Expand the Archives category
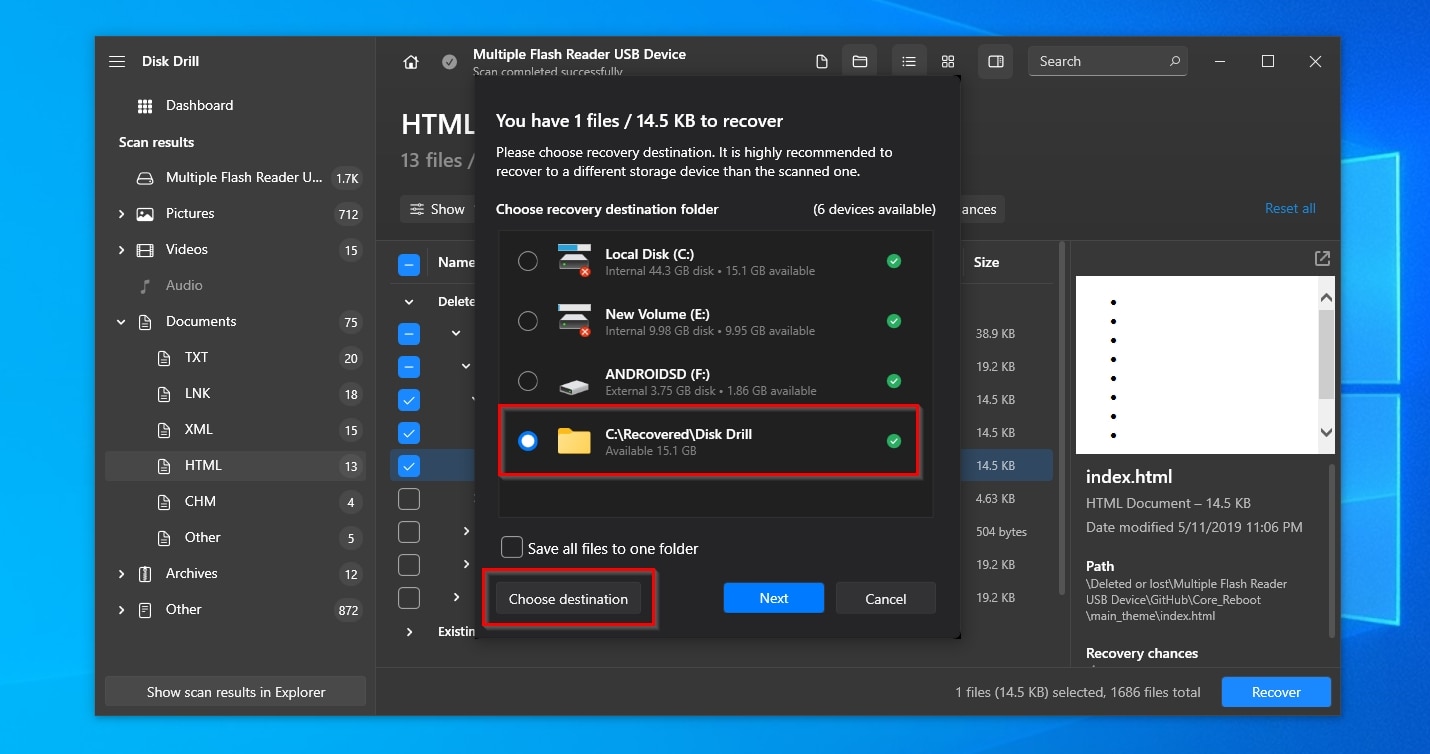1430x754 pixels. pyautogui.click(x=121, y=574)
